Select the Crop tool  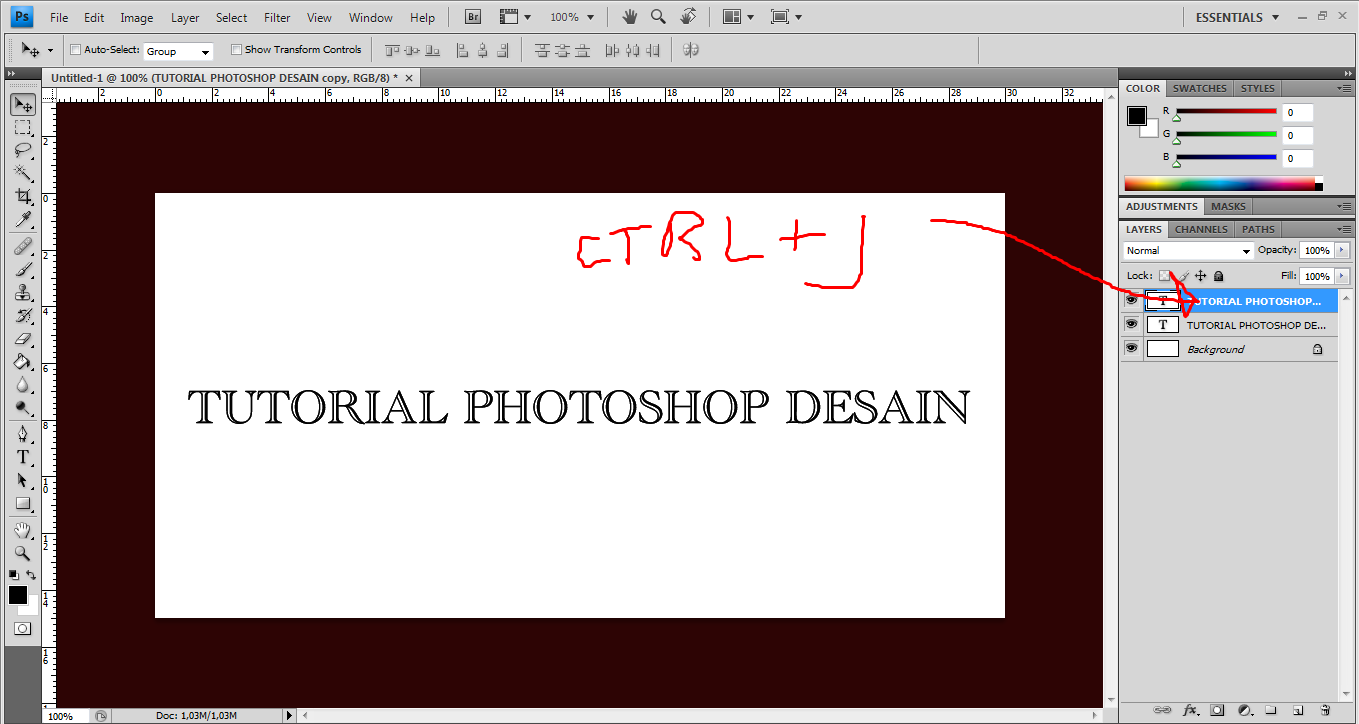pos(23,197)
